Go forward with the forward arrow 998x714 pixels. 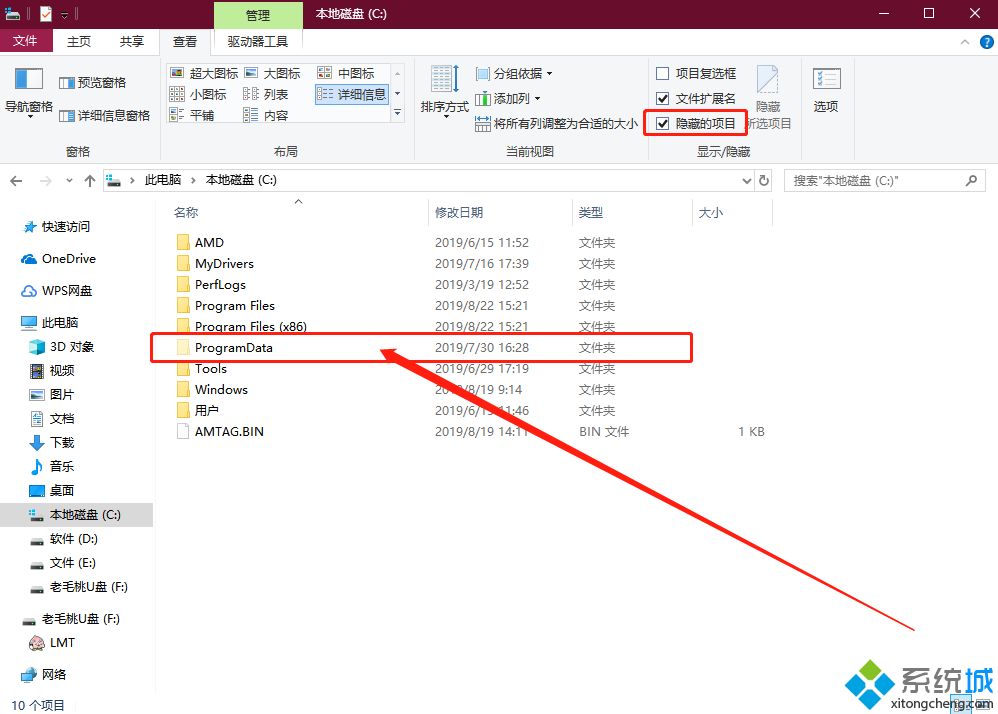click(x=45, y=181)
